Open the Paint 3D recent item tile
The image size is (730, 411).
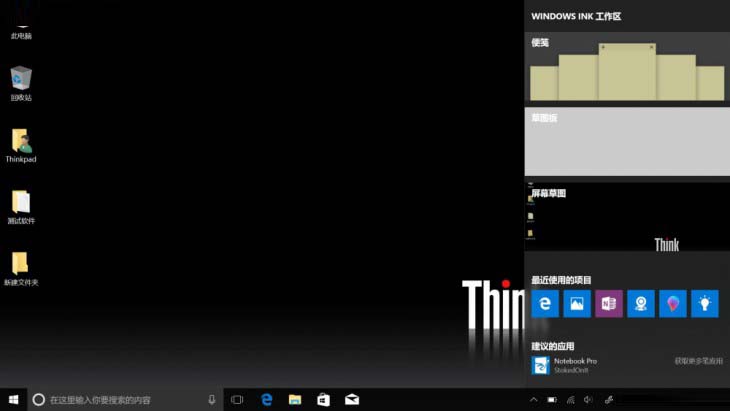click(x=673, y=303)
